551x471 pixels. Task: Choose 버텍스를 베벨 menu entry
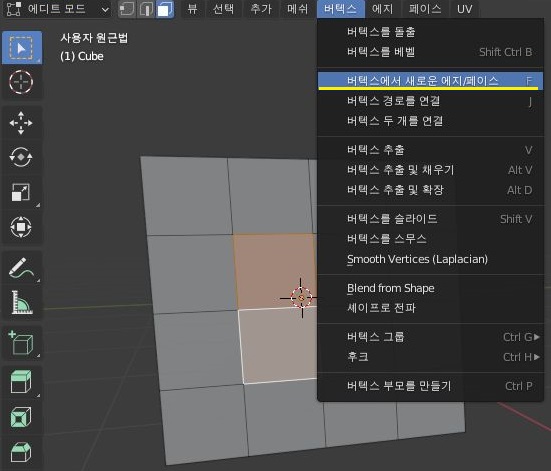pyautogui.click(x=430, y=52)
